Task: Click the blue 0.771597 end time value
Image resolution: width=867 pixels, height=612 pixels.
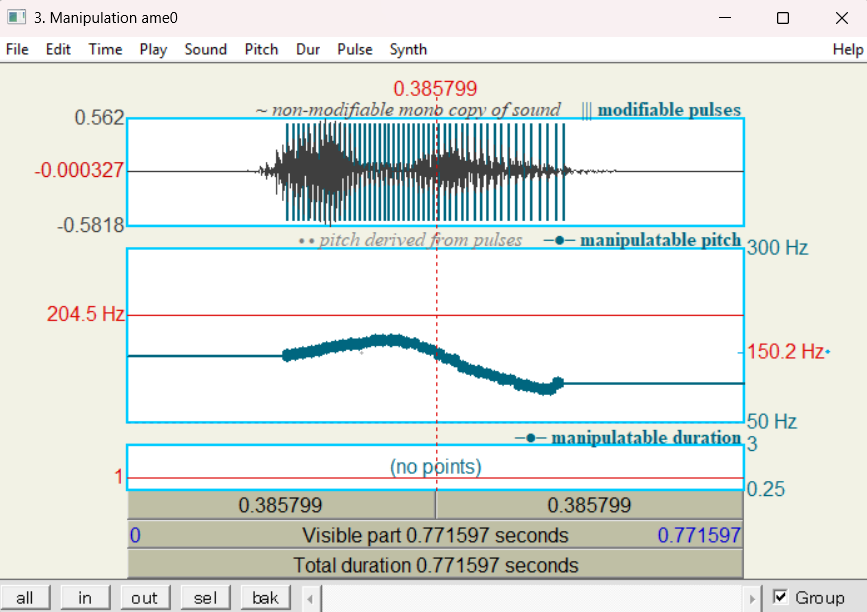Action: [x=699, y=535]
